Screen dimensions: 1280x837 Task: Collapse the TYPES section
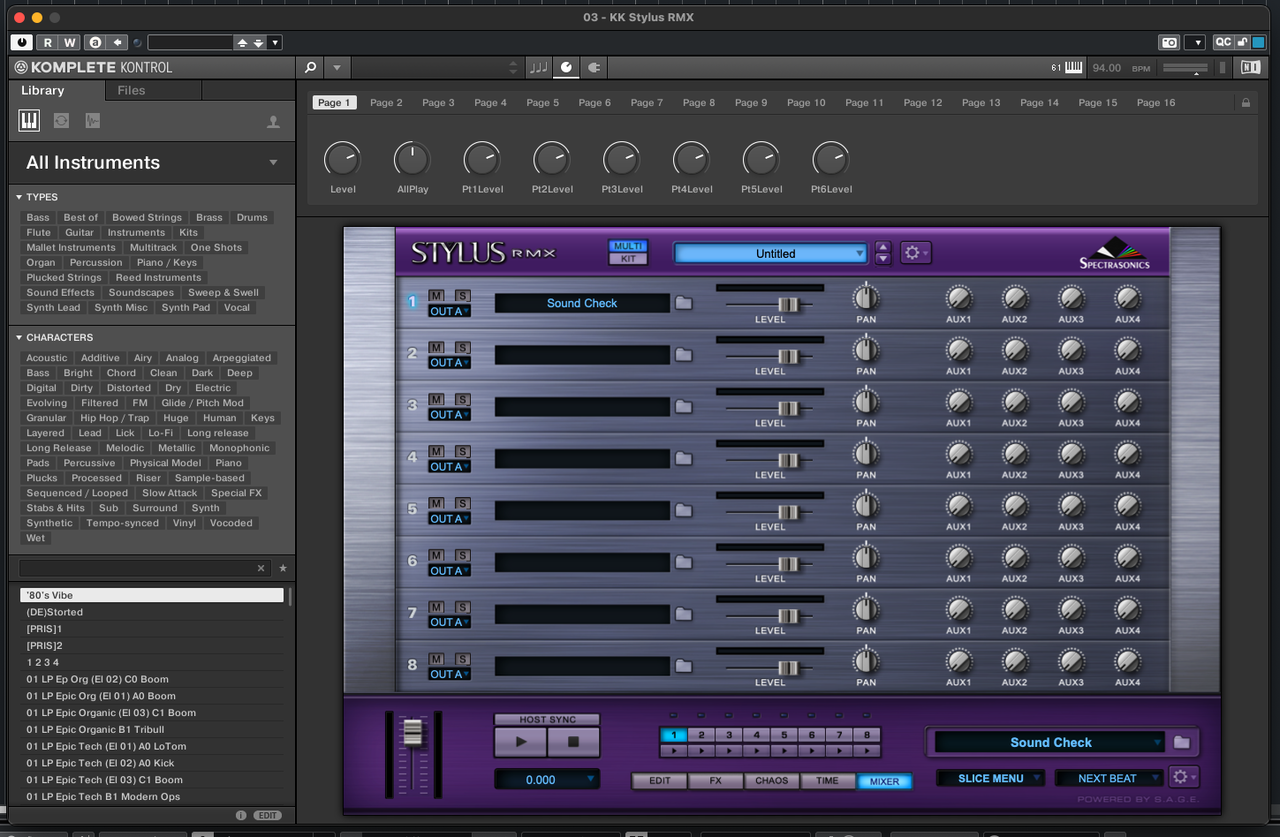click(19, 197)
